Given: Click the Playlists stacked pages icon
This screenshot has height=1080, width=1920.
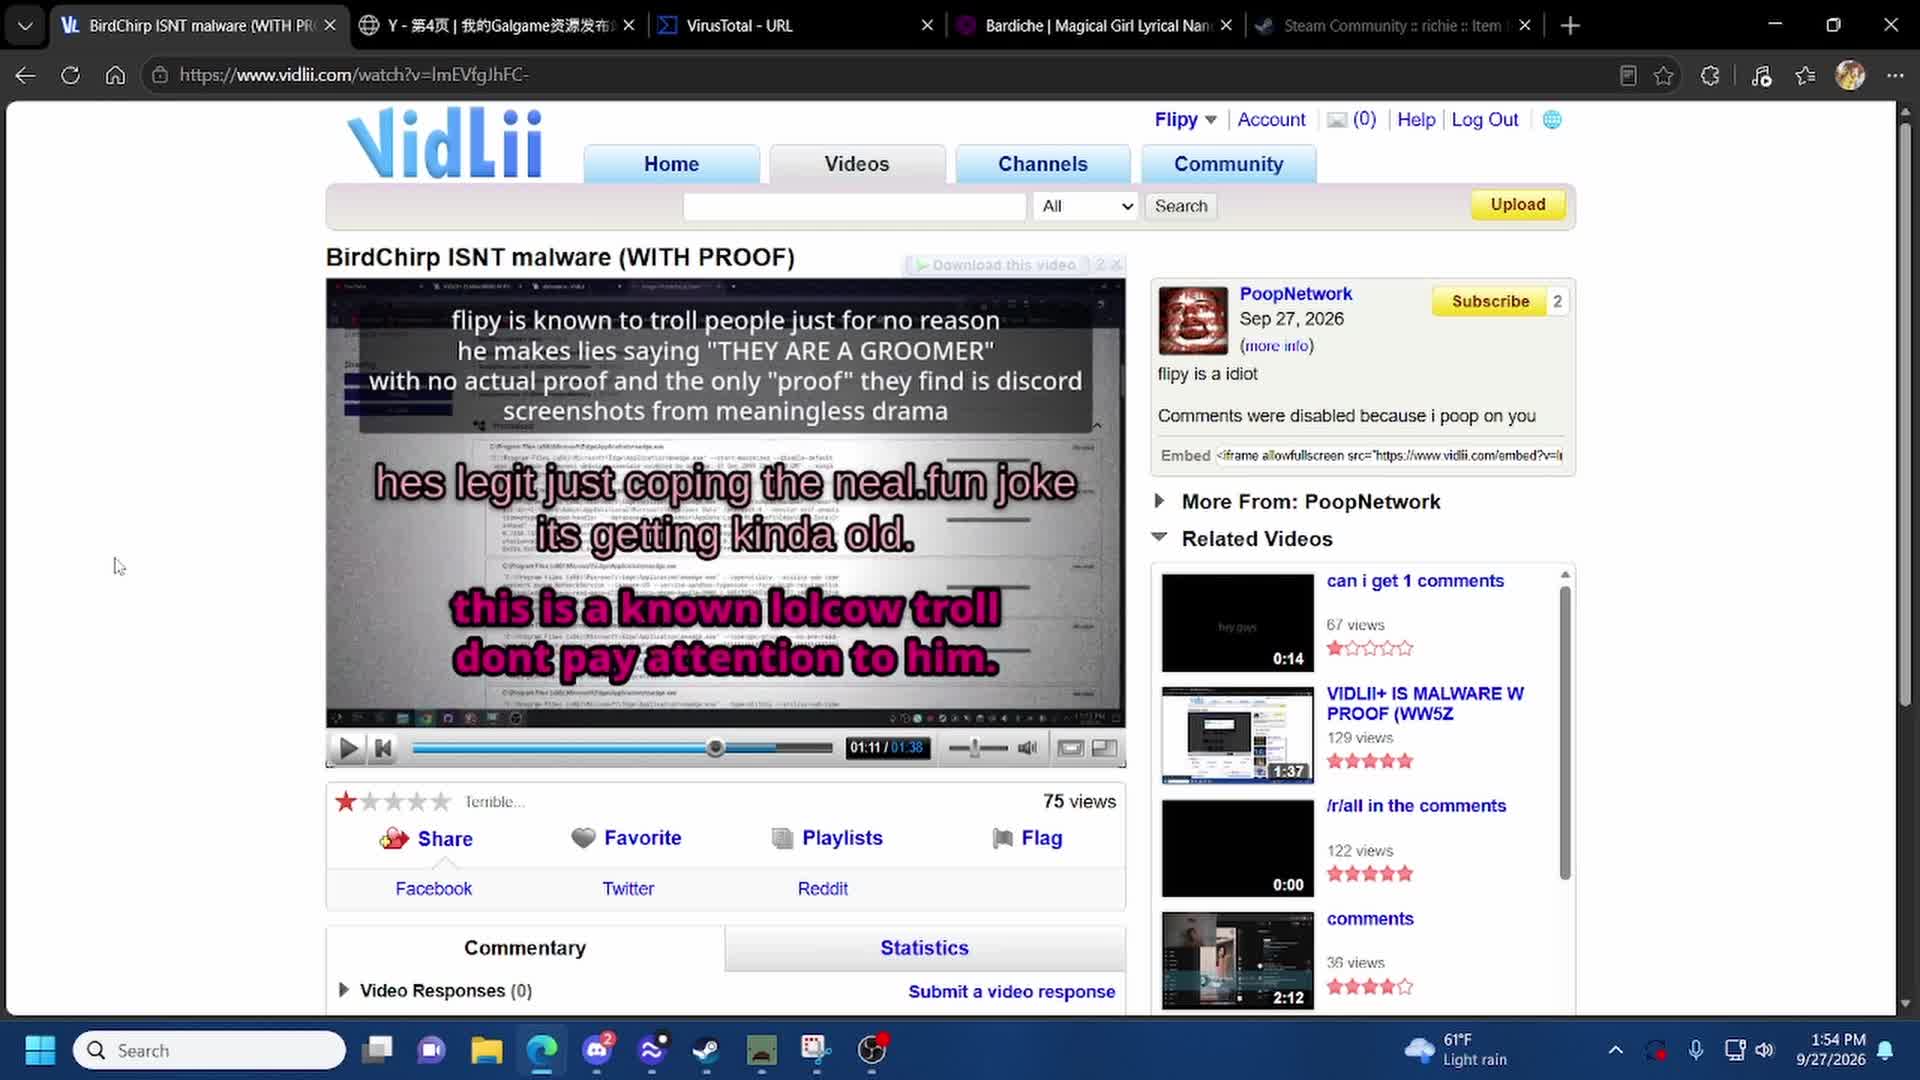Looking at the screenshot, I should [782, 838].
